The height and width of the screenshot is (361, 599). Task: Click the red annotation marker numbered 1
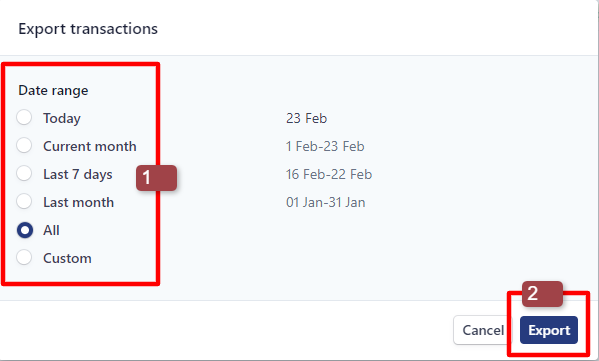point(156,178)
